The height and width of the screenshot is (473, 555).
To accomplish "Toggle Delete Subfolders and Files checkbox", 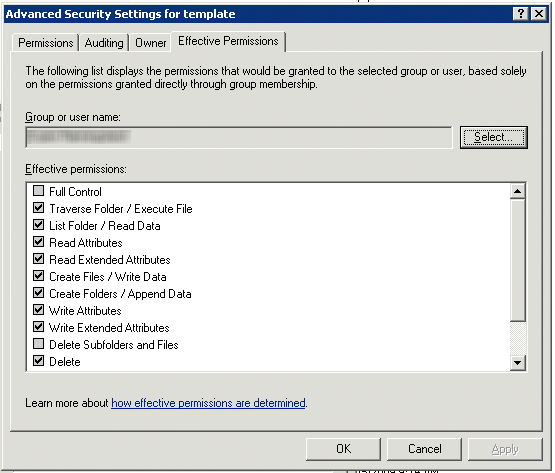I will [38, 344].
